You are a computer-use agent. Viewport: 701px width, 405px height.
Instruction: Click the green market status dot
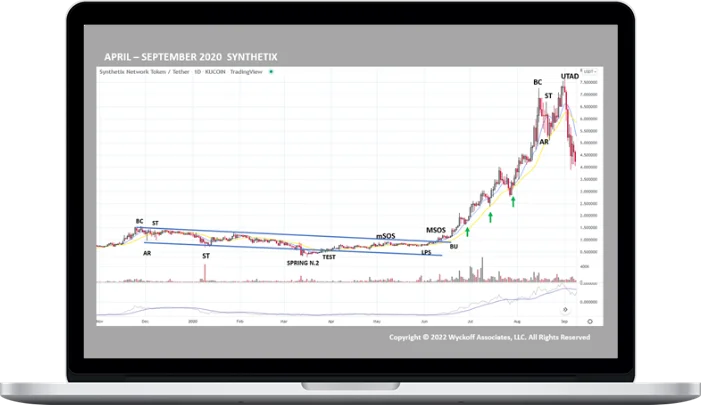pyautogui.click(x=272, y=72)
